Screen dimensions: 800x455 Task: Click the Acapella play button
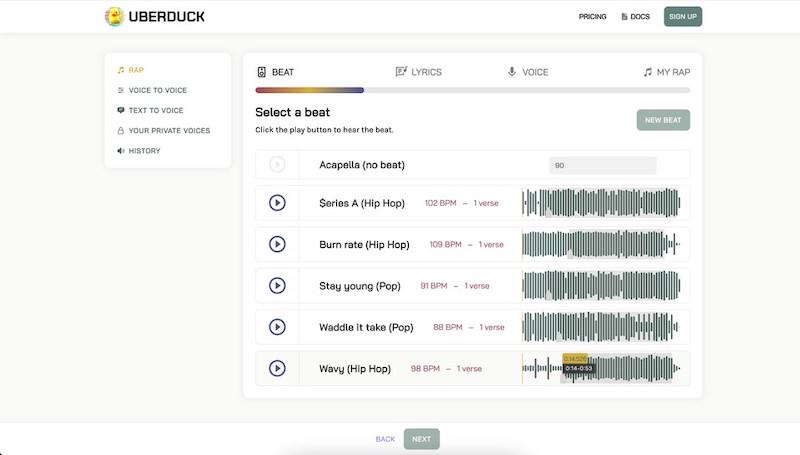(277, 165)
